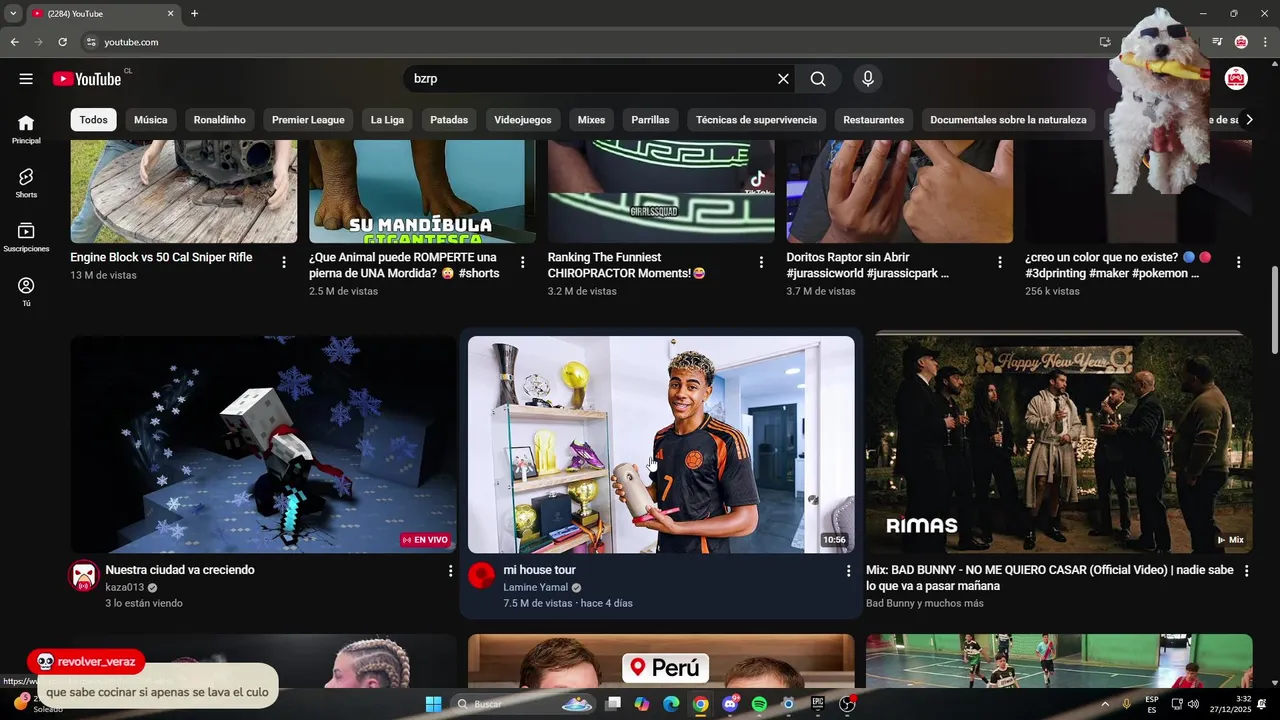Viewport: 1280px width, 720px height.
Task: Open Discord from the taskbar
Action: coord(730,704)
